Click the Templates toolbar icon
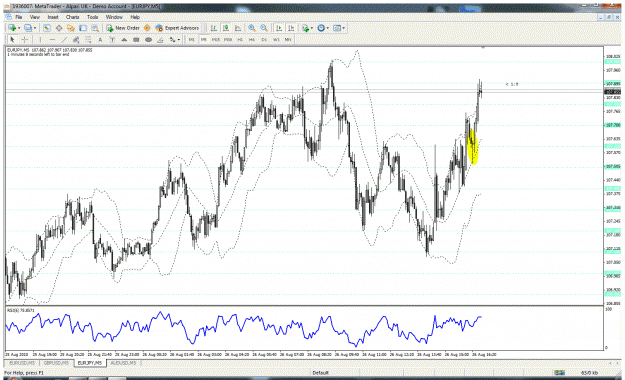The height and width of the screenshot is (380, 625). point(337,28)
